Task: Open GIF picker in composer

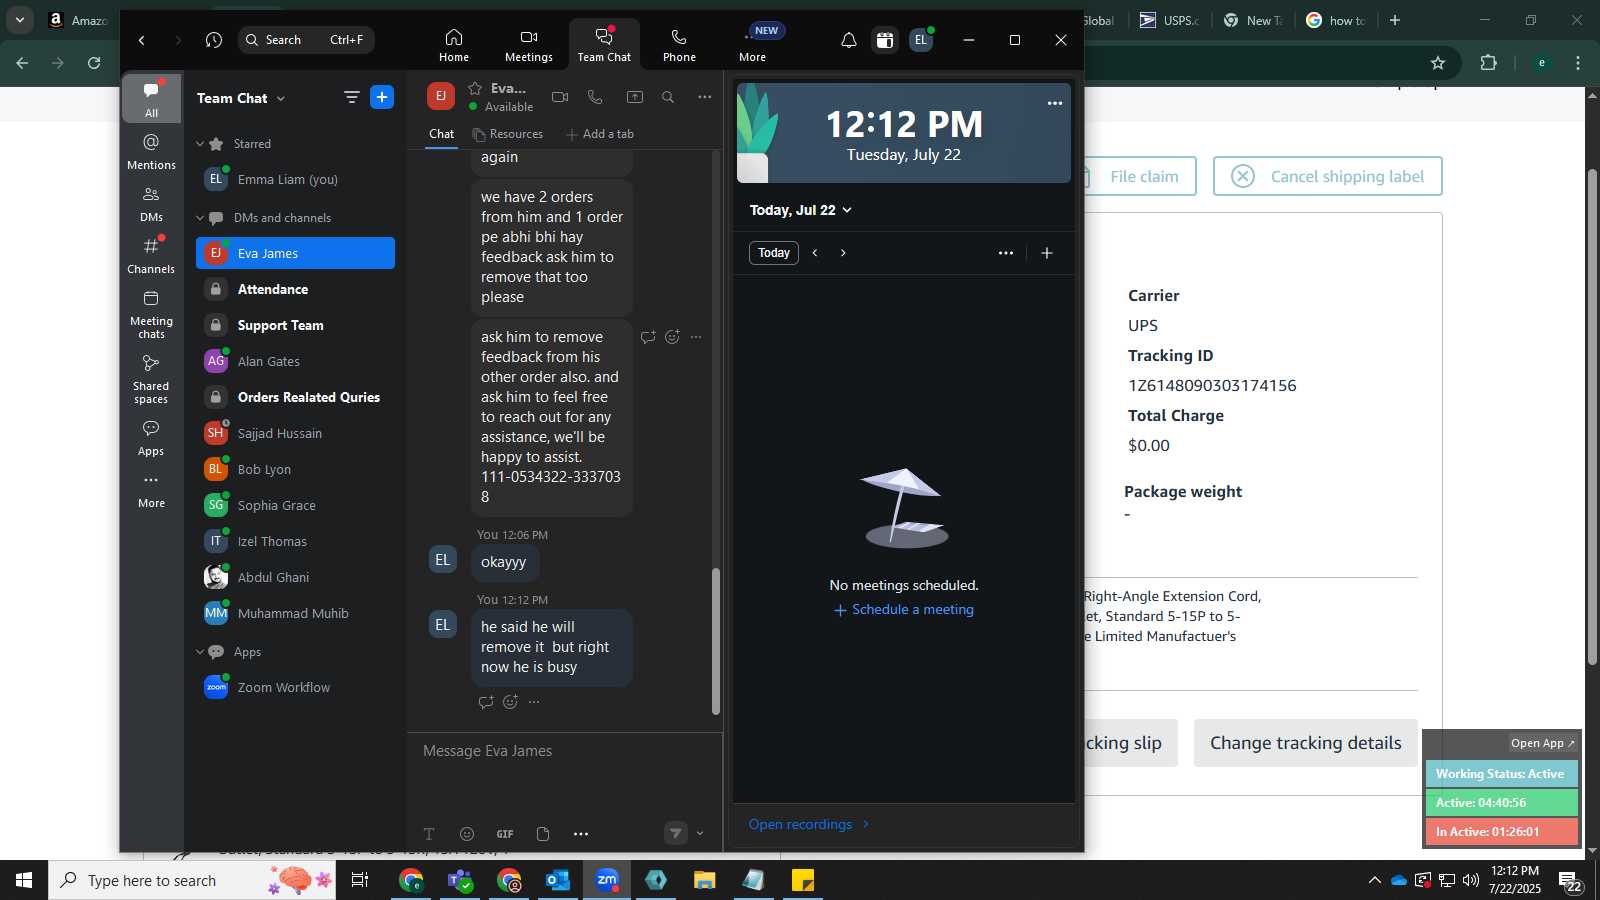Action: click(x=505, y=834)
